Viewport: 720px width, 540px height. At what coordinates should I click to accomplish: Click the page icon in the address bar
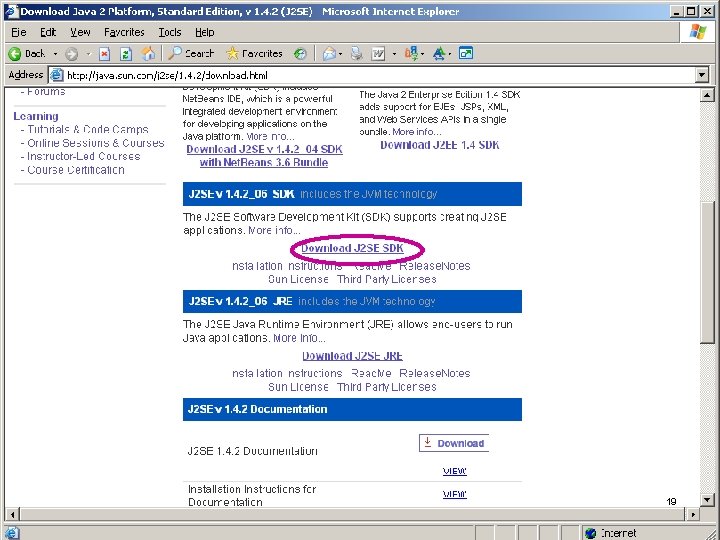point(56,75)
